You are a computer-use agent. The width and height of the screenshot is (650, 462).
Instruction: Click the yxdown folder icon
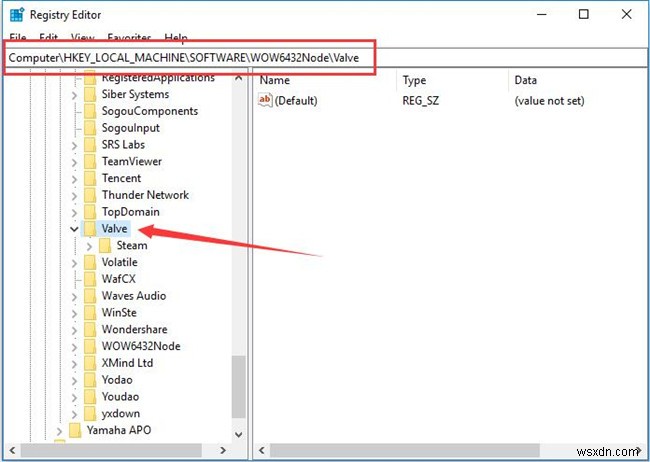click(90, 413)
